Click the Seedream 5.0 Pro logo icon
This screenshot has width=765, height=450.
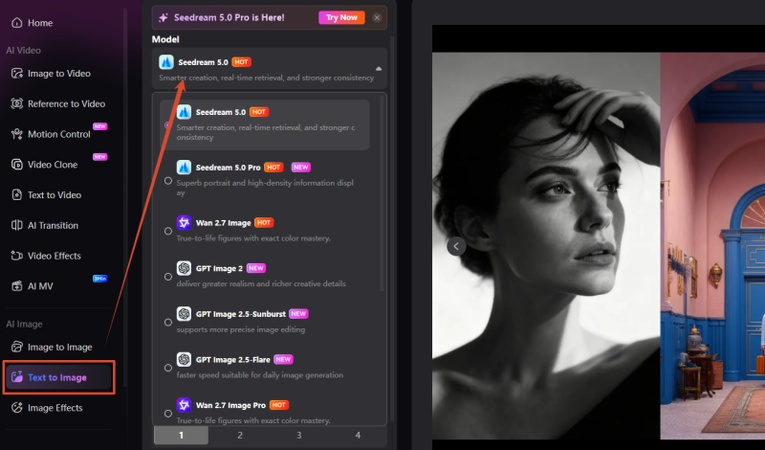tap(184, 167)
